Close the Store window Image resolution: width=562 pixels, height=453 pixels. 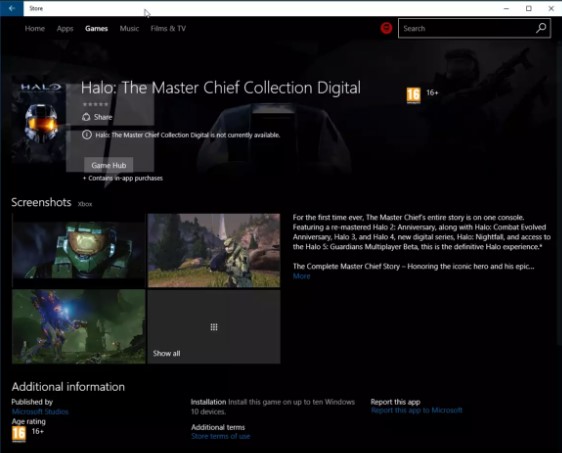pos(551,8)
